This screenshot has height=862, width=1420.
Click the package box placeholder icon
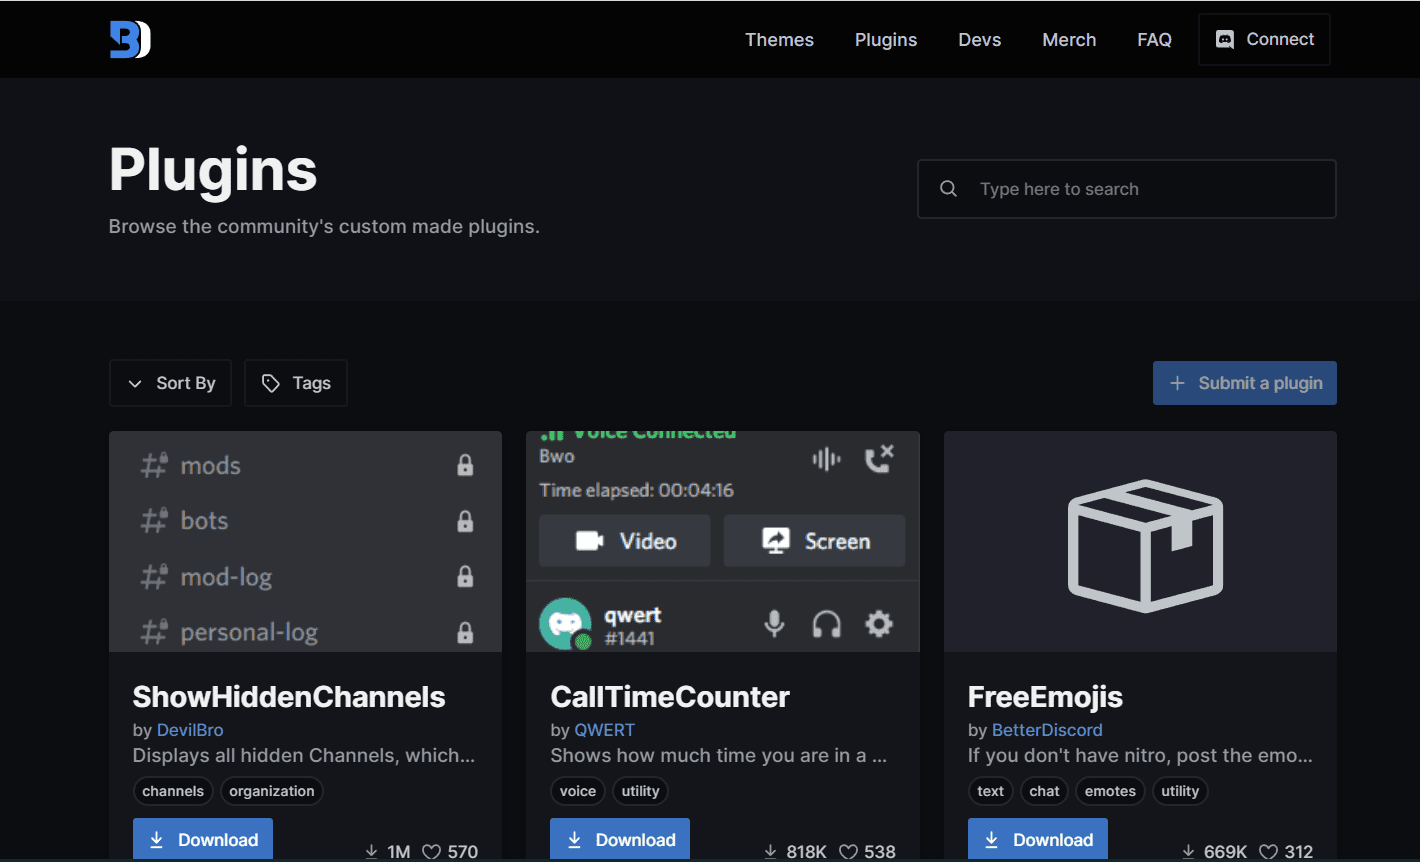point(1145,545)
